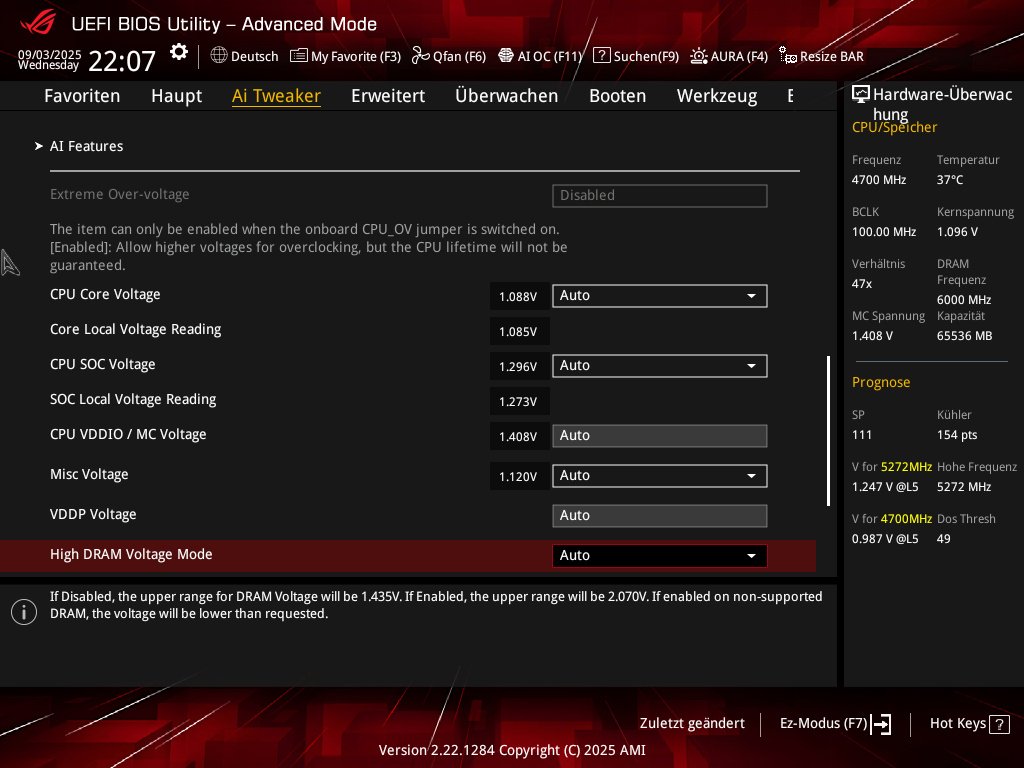Expand the AI Features submenu
The image size is (1024, 768).
[86, 146]
